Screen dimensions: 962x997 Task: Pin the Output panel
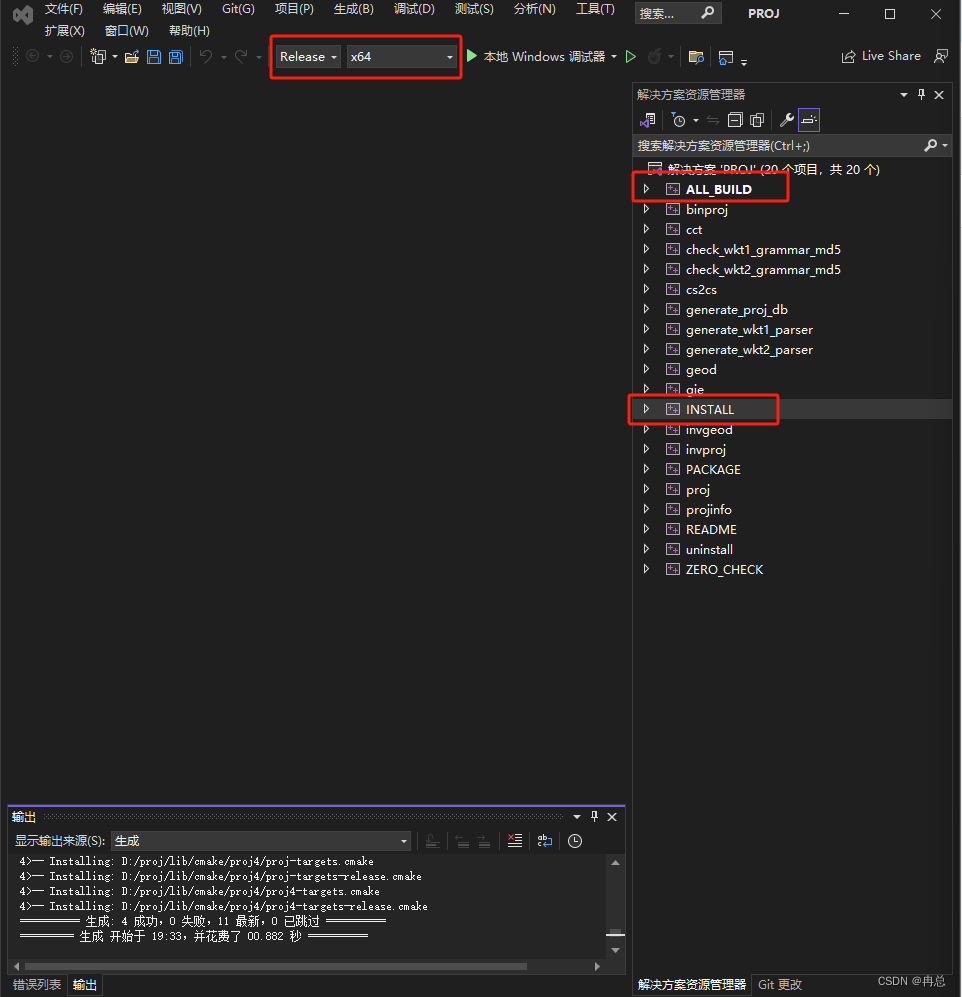[x=594, y=816]
